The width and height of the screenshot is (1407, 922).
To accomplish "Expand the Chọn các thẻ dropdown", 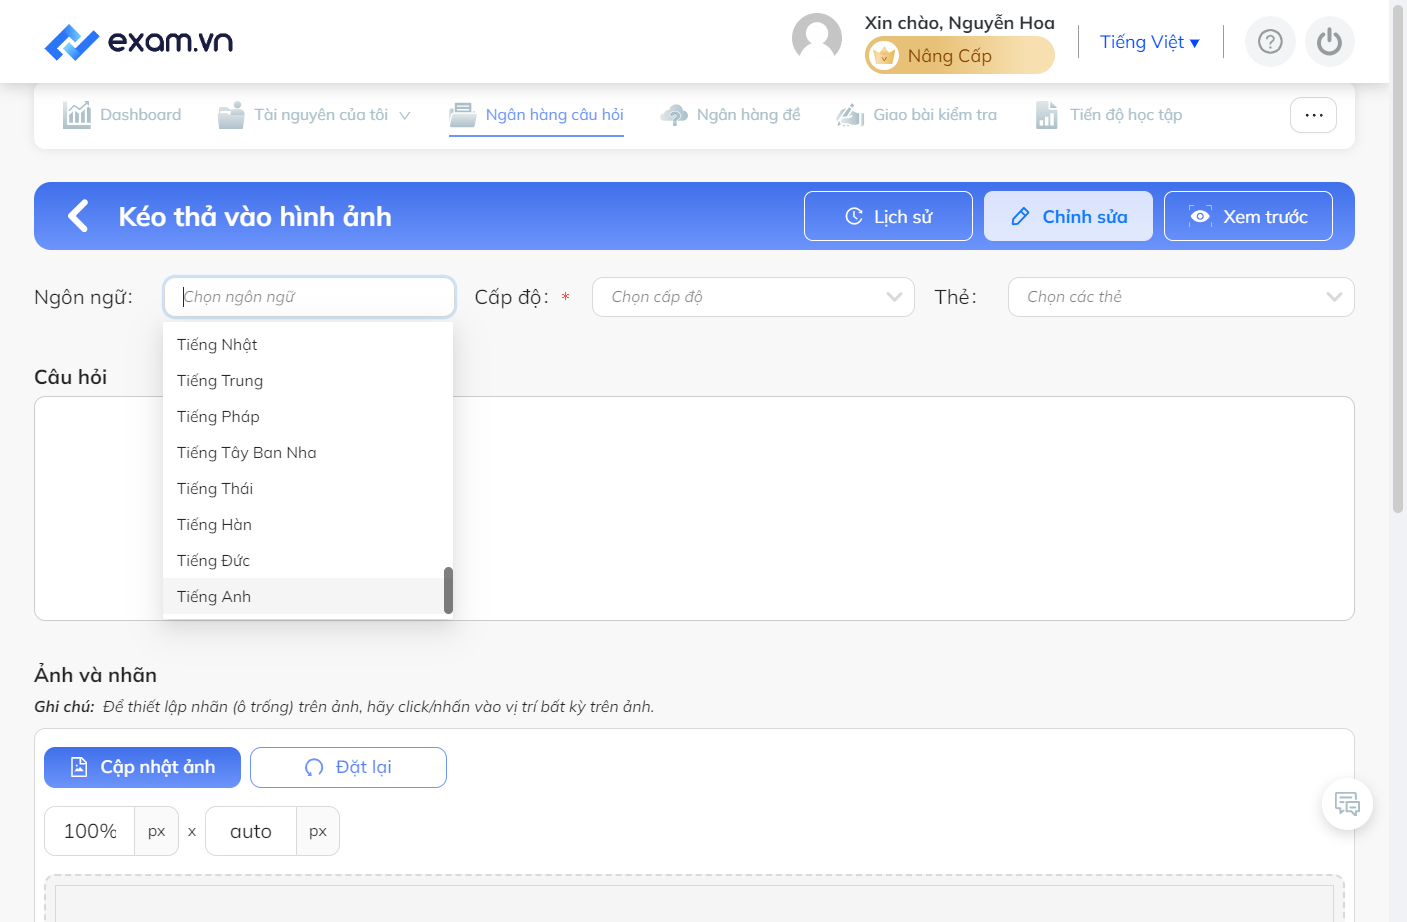I will pos(1181,297).
